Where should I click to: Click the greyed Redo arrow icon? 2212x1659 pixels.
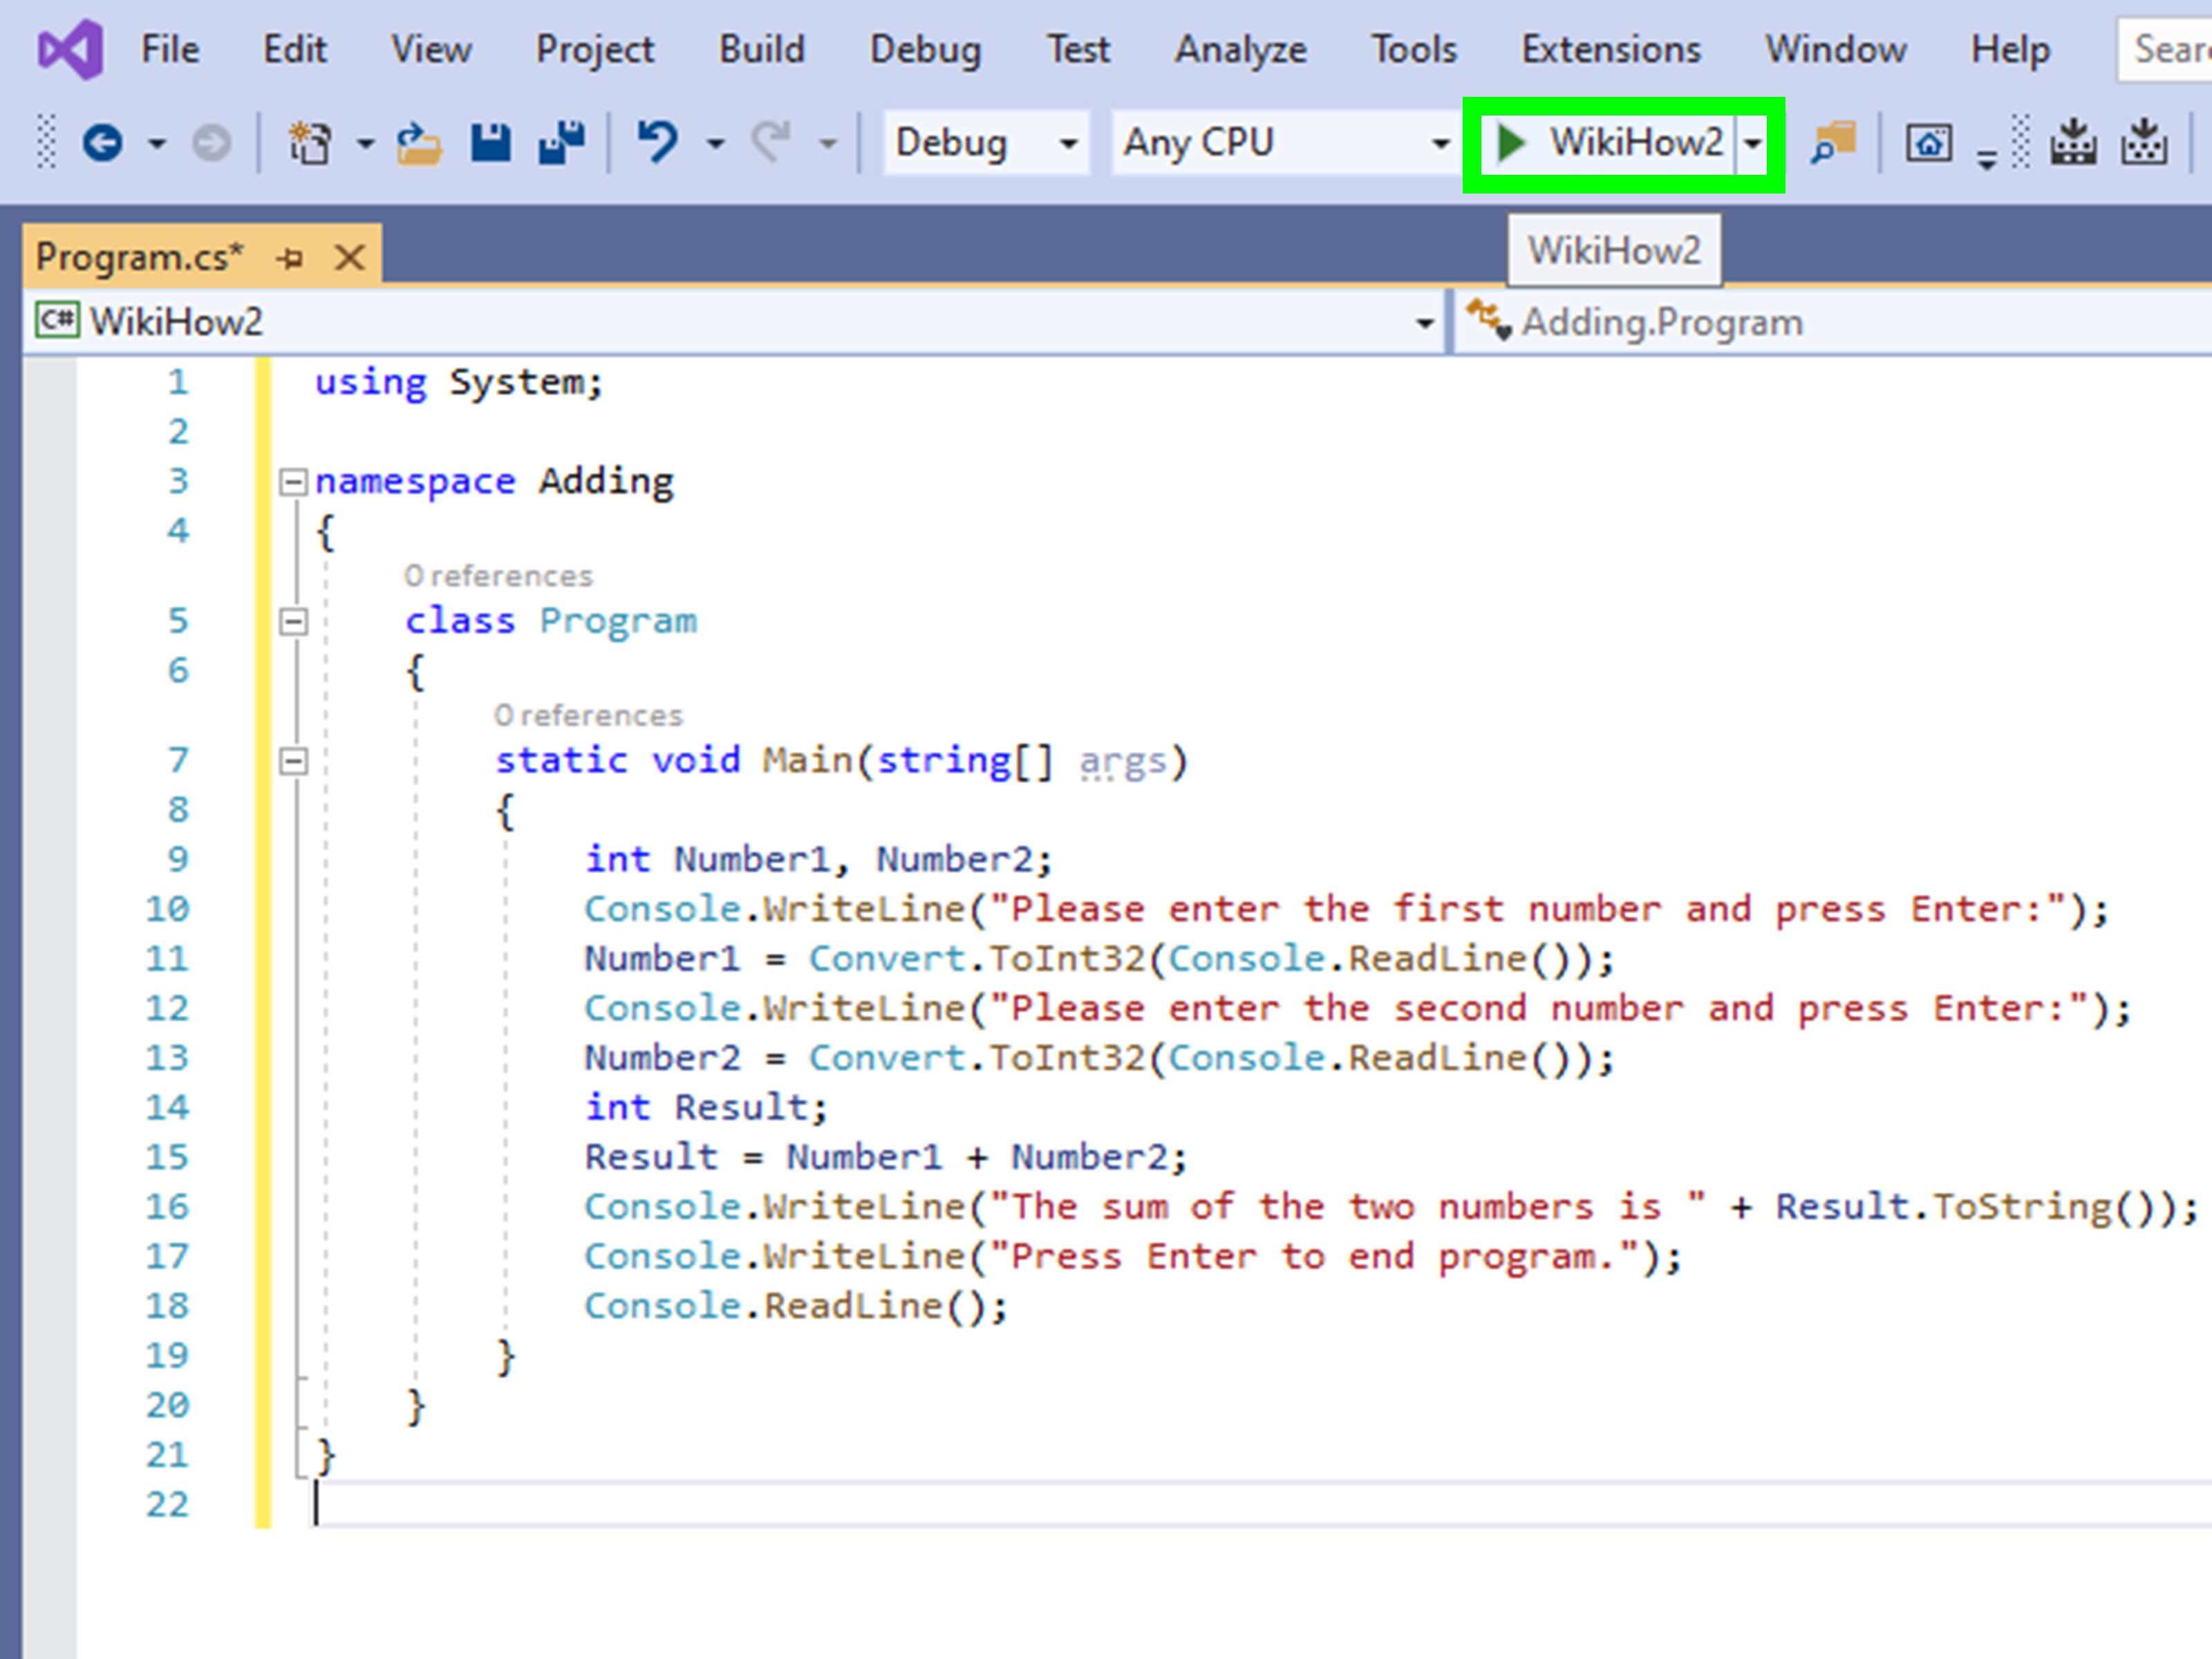[x=771, y=142]
